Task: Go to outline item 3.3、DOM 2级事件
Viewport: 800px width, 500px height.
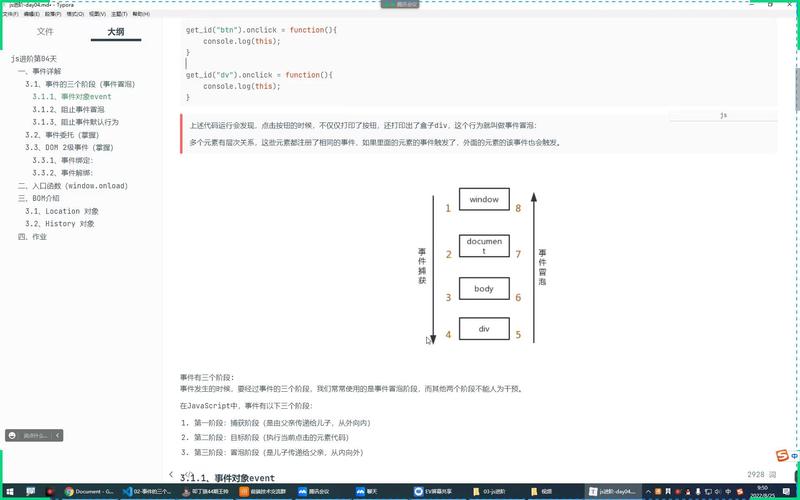Action: pos(69,147)
